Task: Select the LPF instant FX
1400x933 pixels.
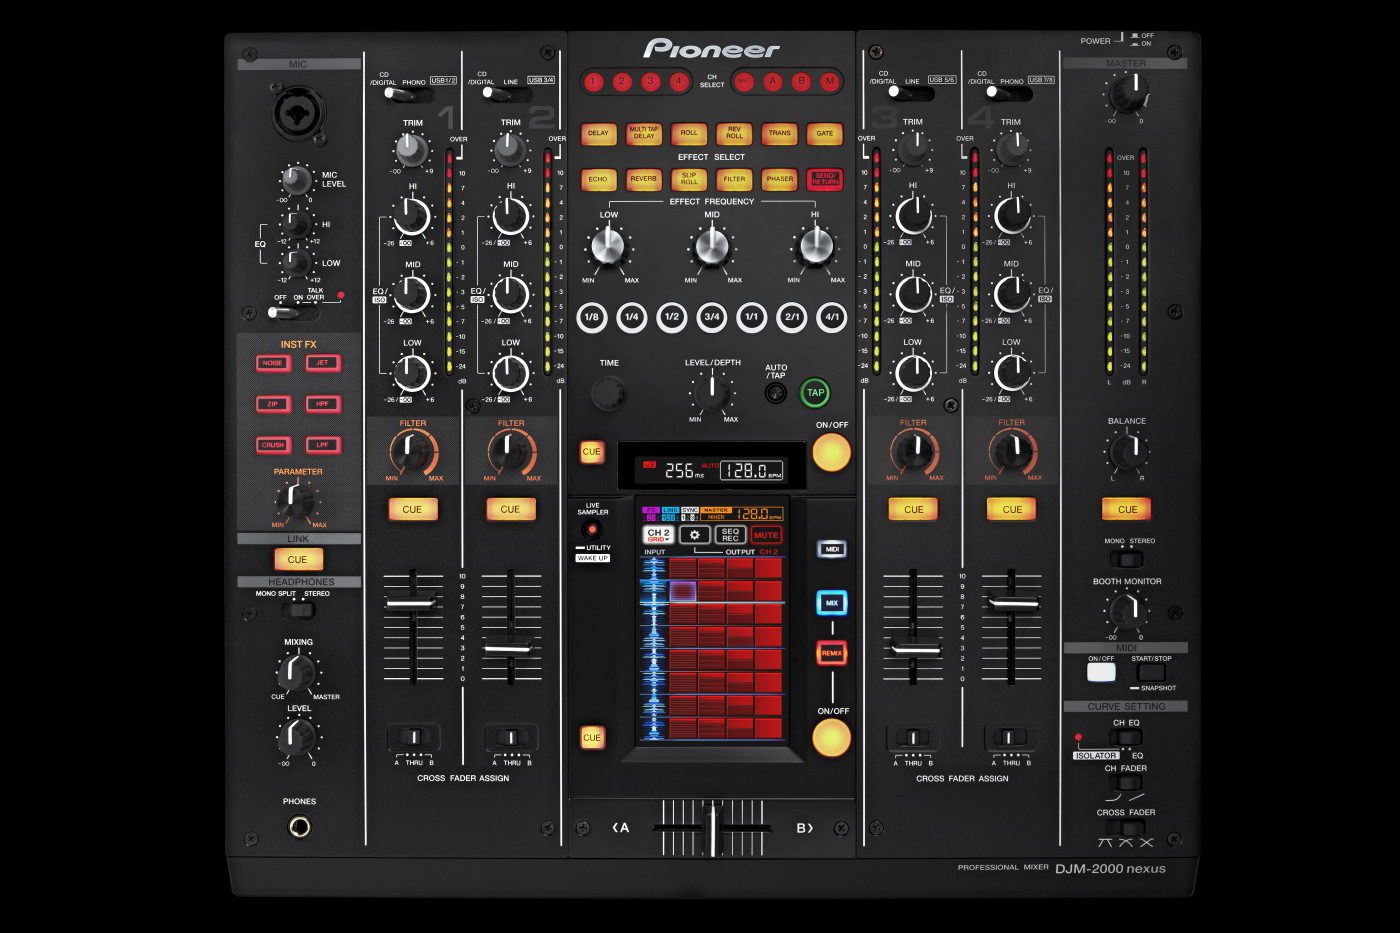Action: [323, 445]
